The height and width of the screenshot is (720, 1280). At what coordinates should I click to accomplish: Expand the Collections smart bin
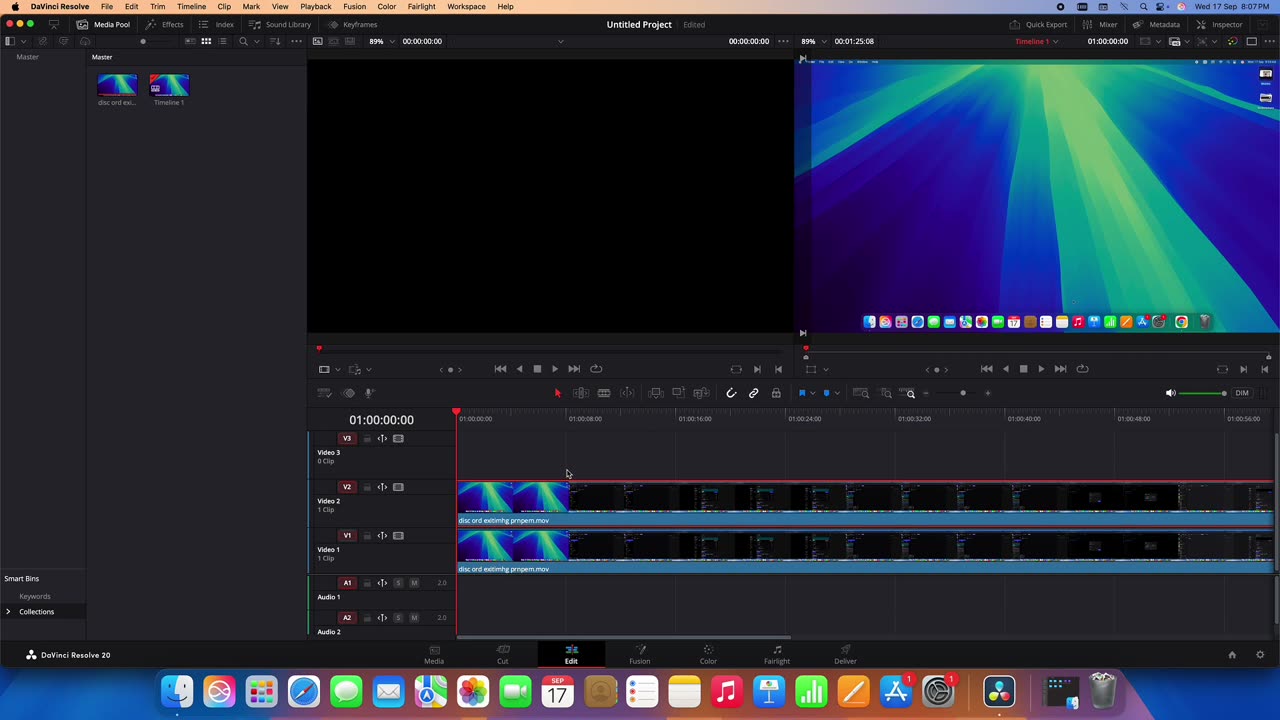tap(8, 611)
